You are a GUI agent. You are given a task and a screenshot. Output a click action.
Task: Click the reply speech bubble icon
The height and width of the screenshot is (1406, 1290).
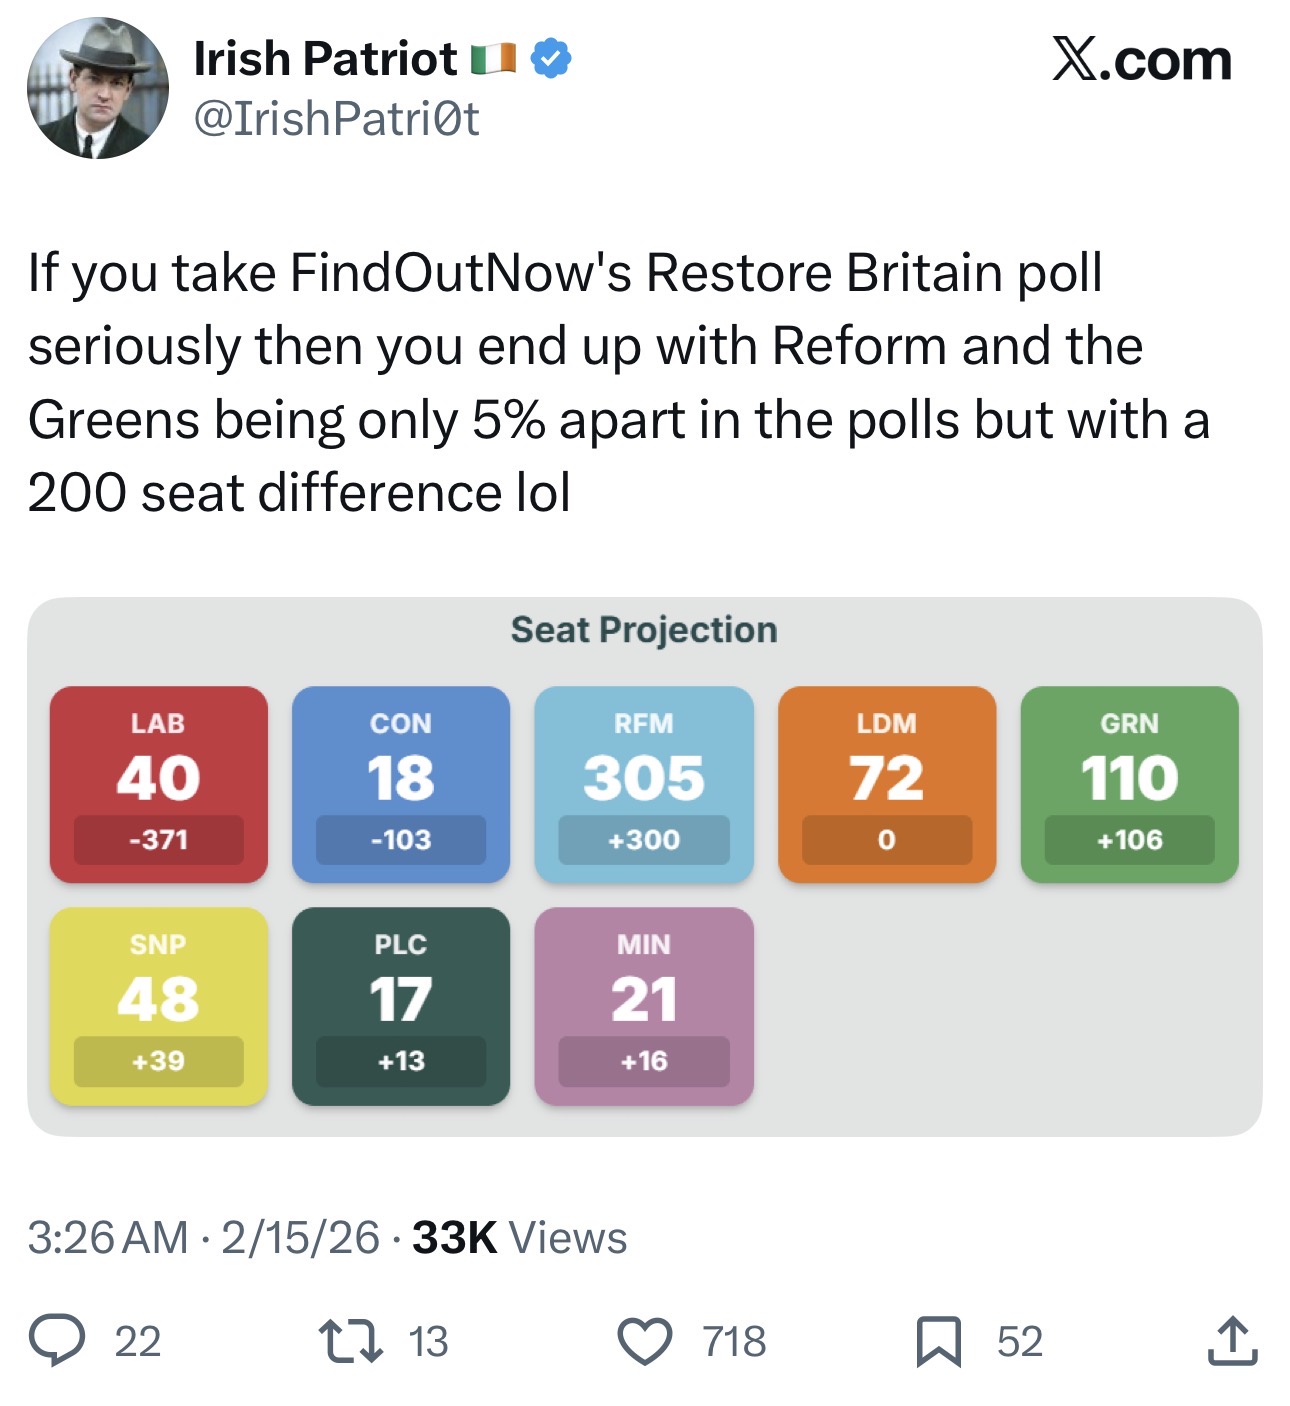coord(56,1341)
